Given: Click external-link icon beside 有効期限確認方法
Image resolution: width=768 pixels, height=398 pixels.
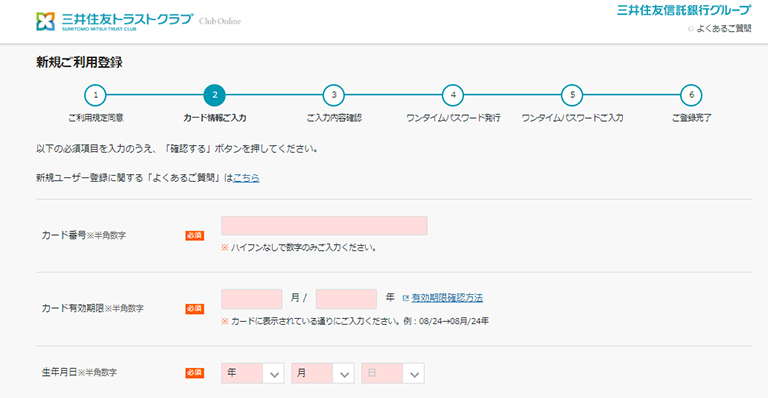Looking at the screenshot, I should tap(406, 298).
